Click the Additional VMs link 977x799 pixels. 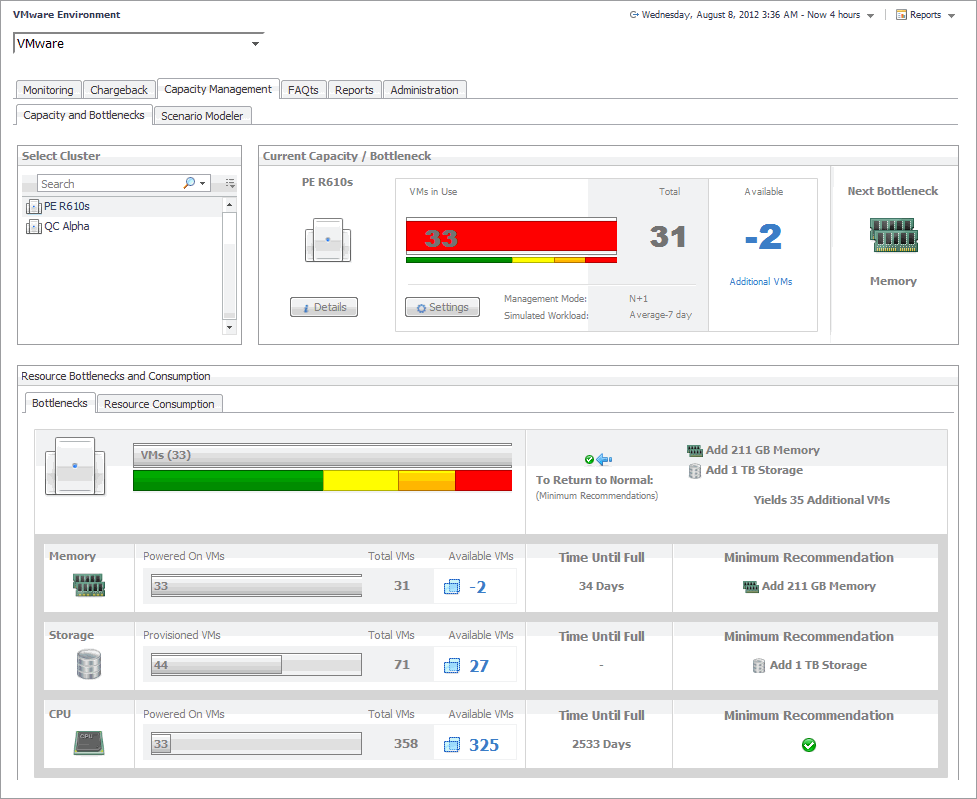pos(760,282)
